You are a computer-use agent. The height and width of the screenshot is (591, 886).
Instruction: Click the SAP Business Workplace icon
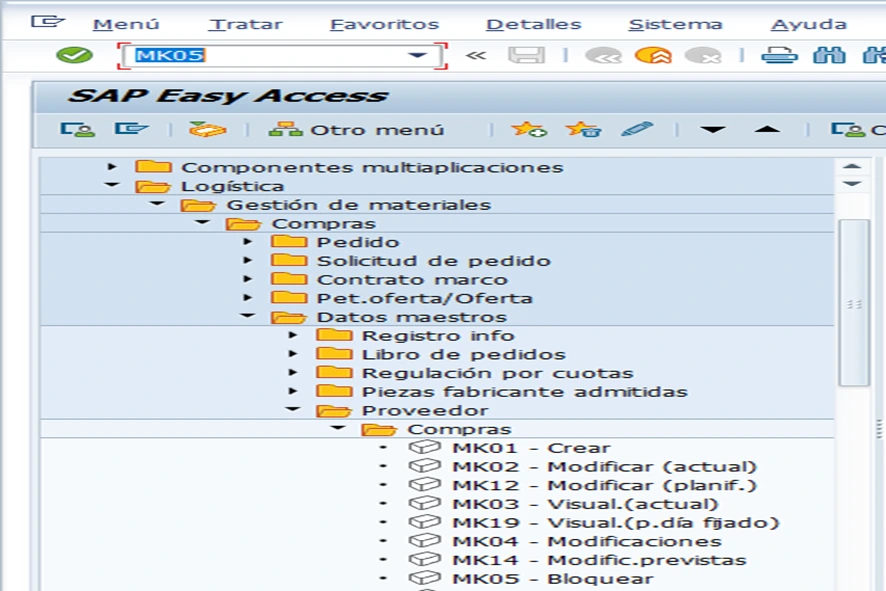coord(207,129)
